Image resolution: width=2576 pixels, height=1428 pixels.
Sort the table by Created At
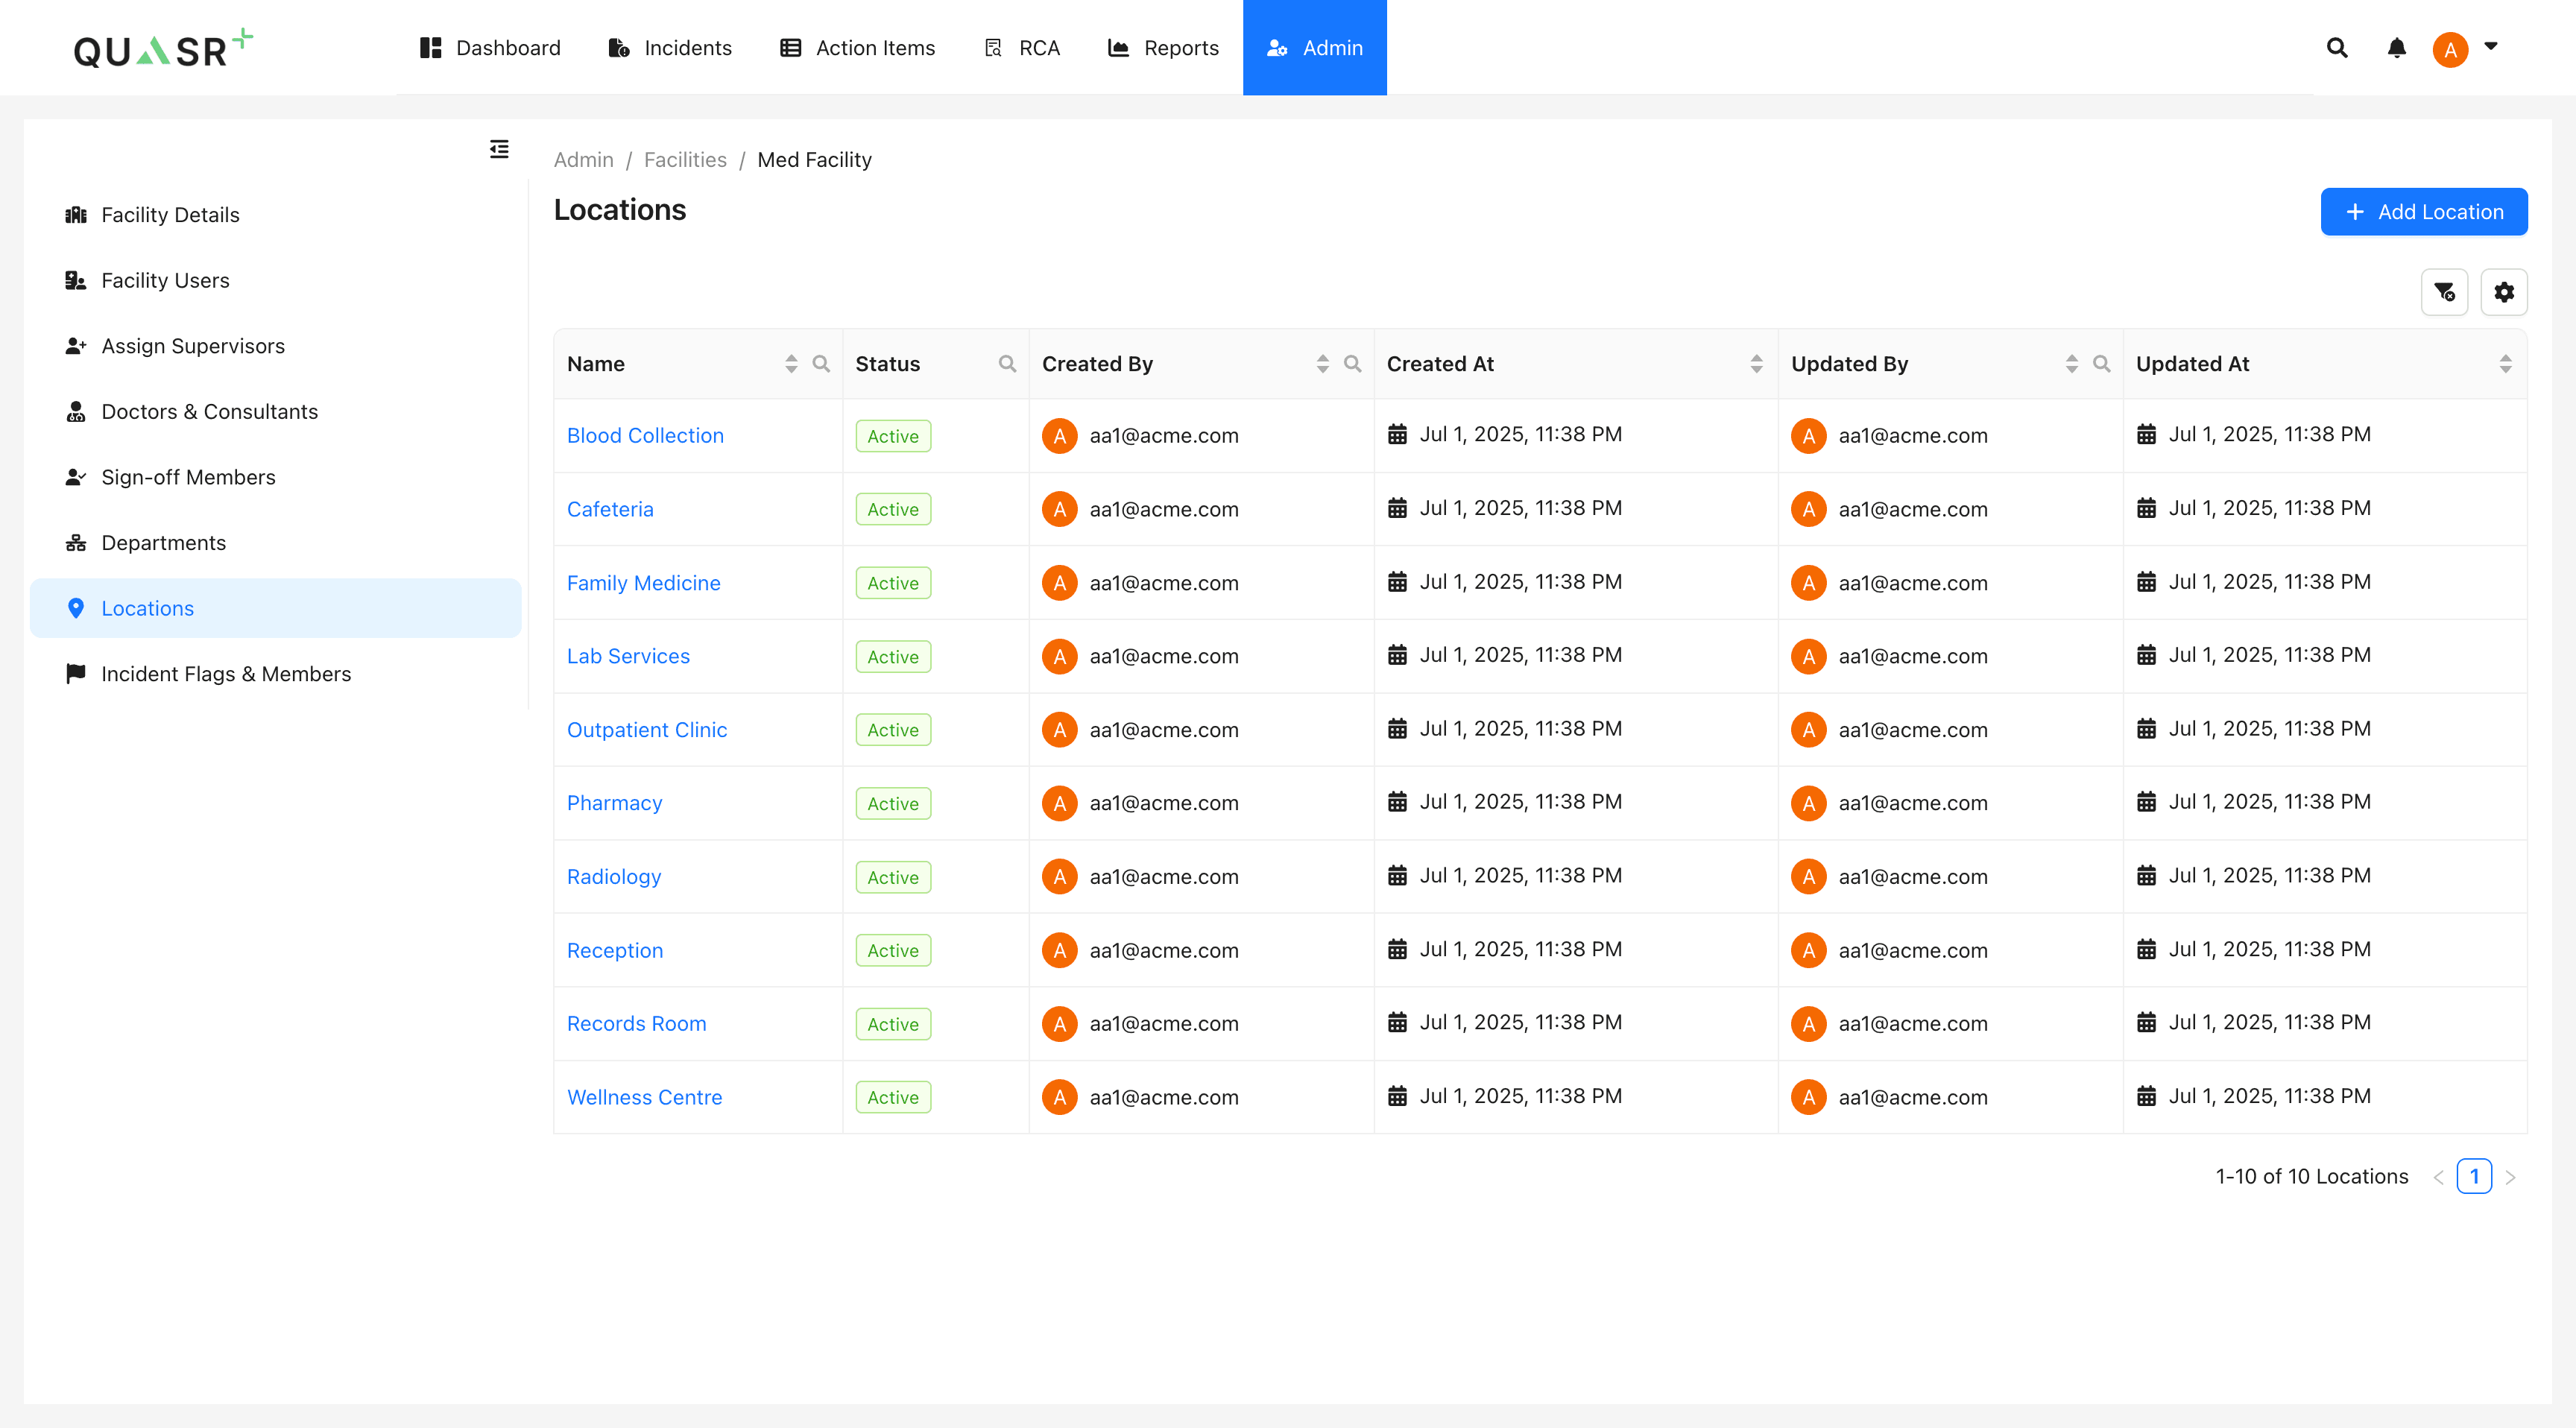pos(1756,364)
